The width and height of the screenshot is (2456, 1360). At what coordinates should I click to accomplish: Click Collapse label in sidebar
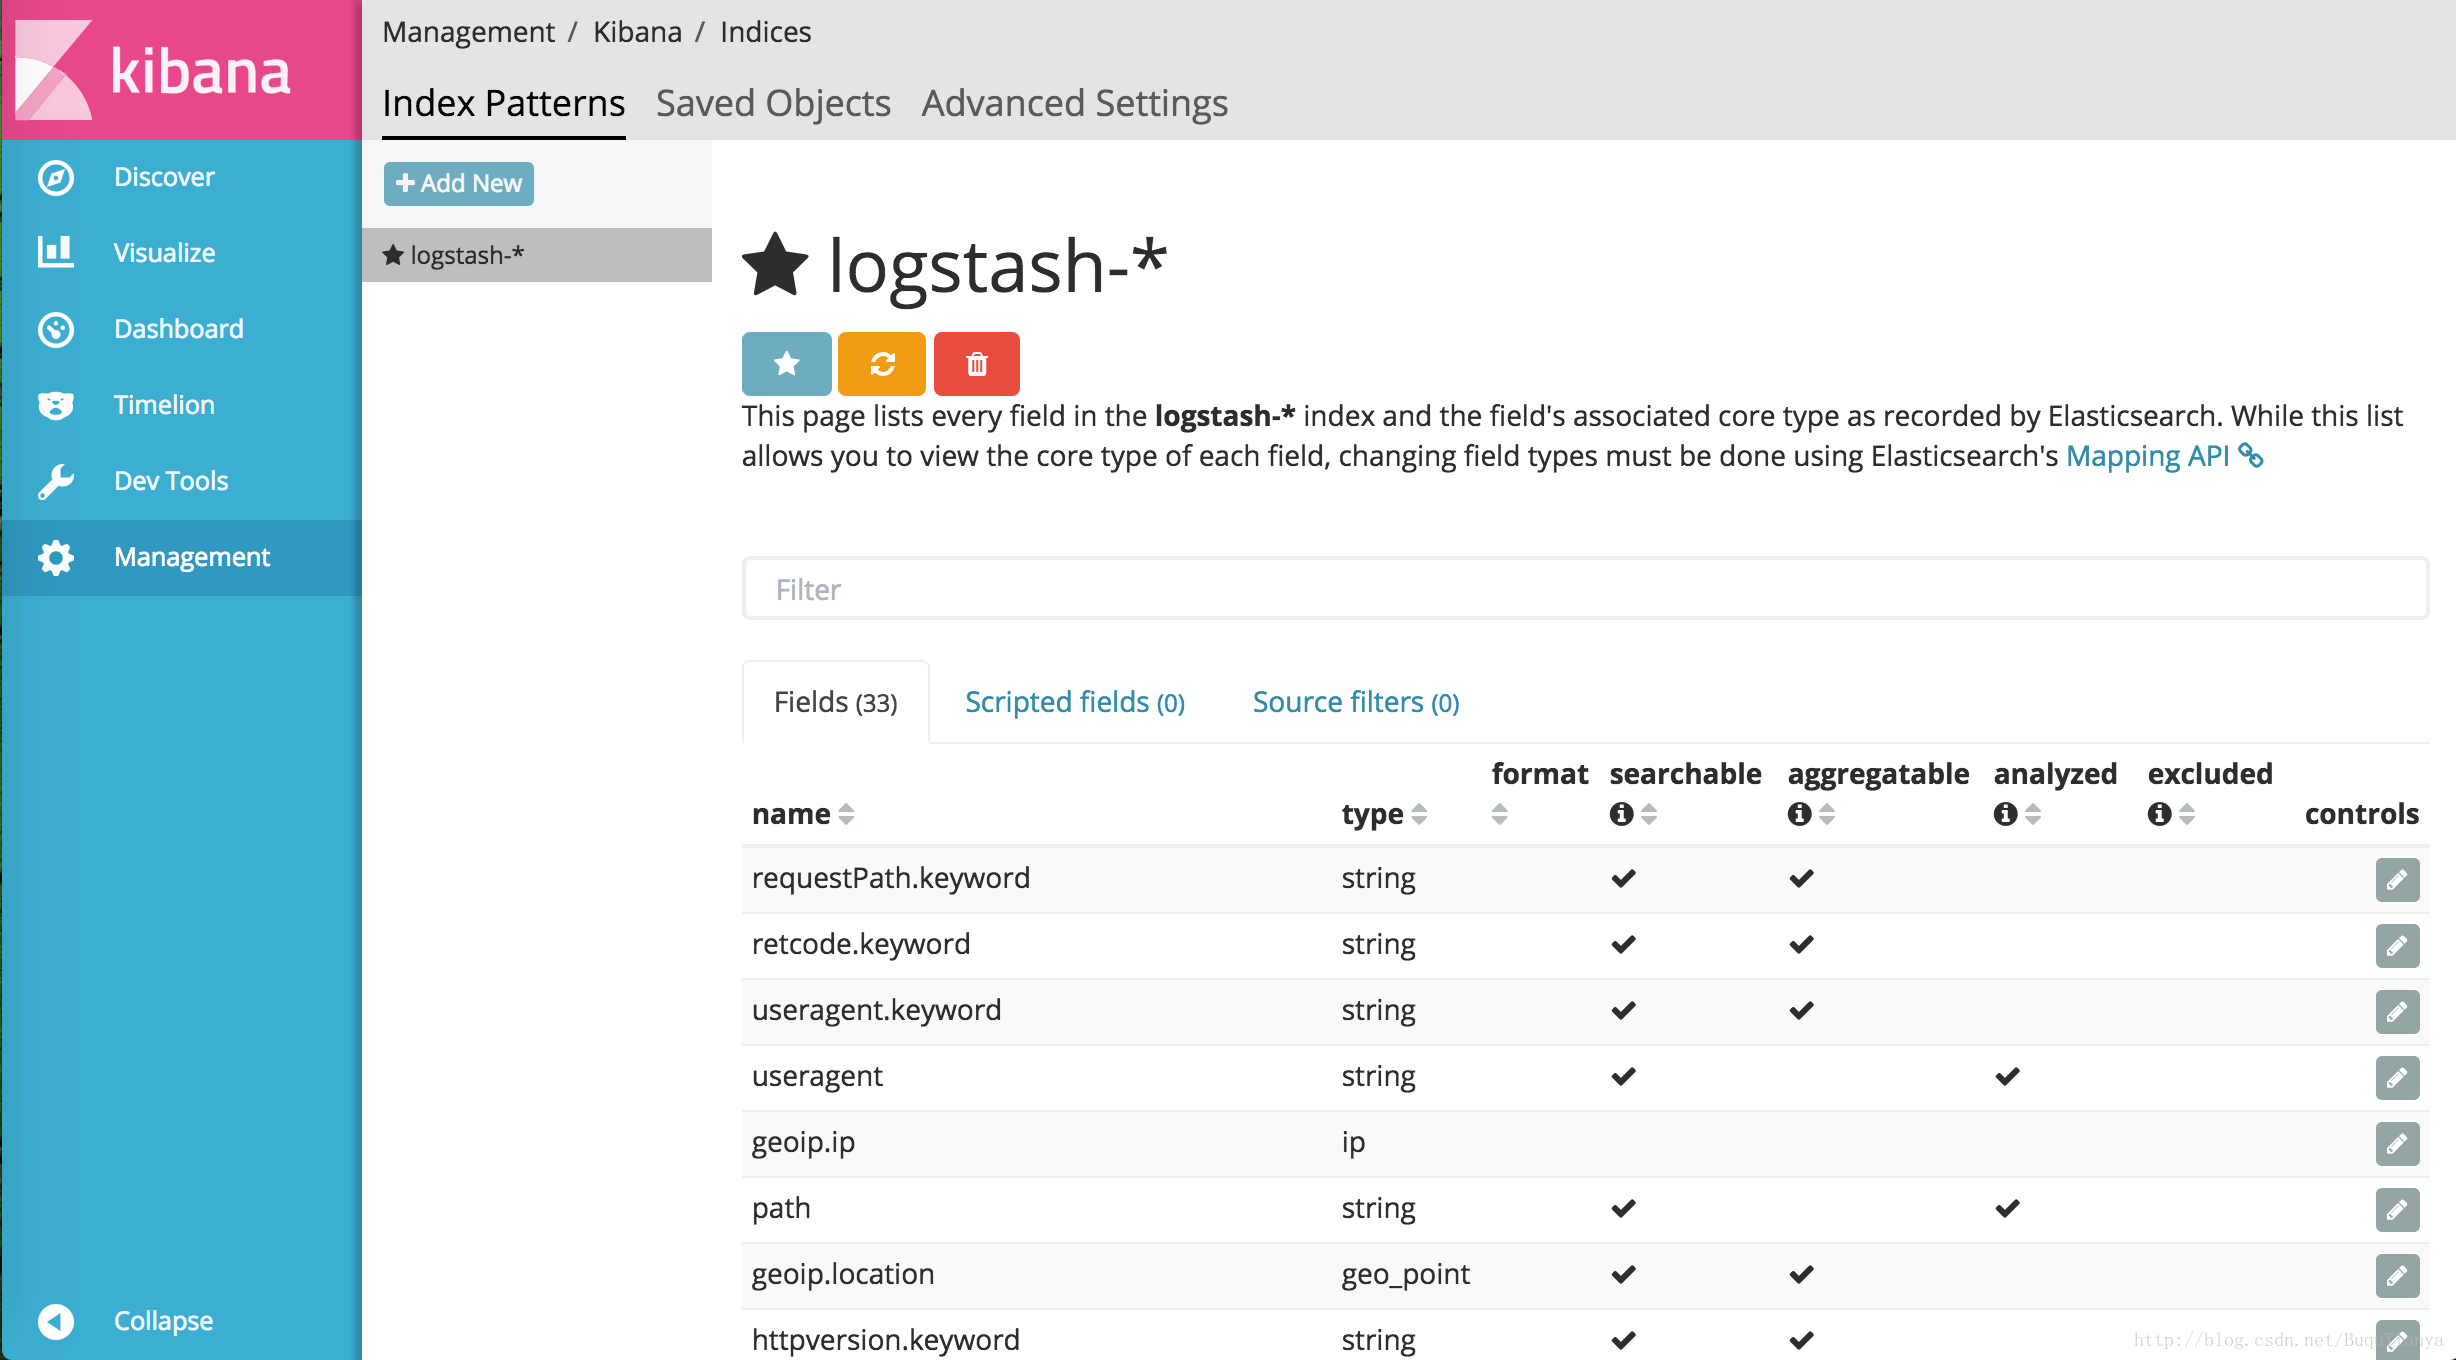pyautogui.click(x=163, y=1321)
